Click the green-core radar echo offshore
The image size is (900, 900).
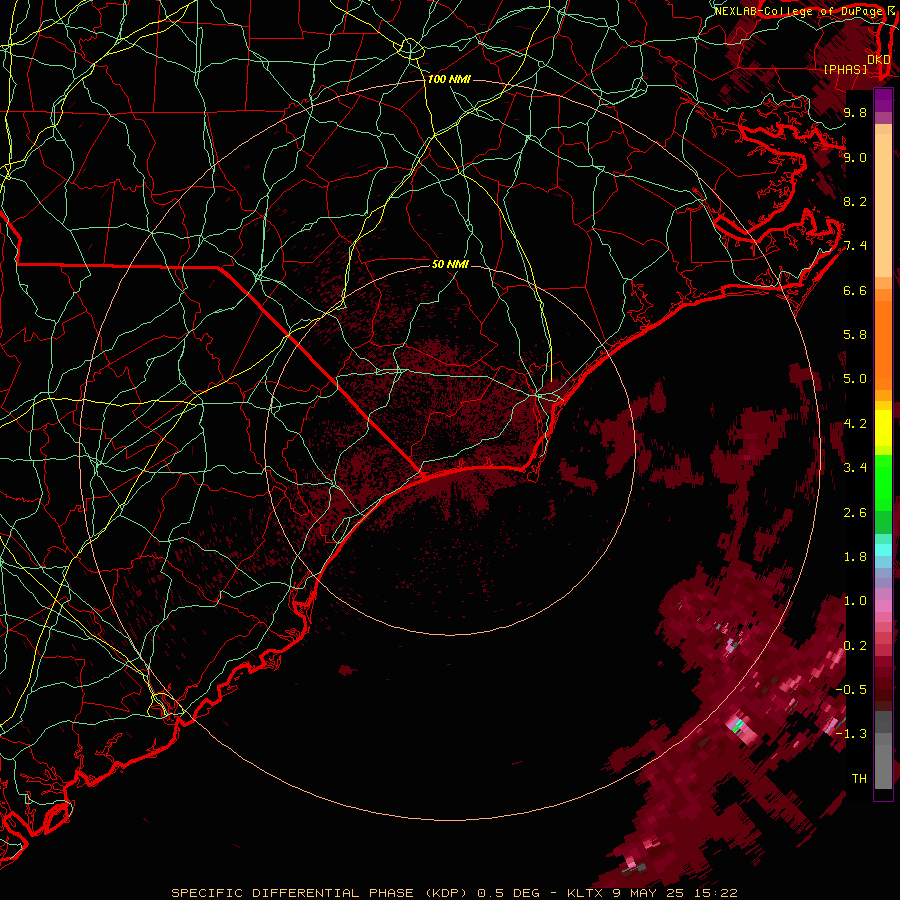(738, 725)
